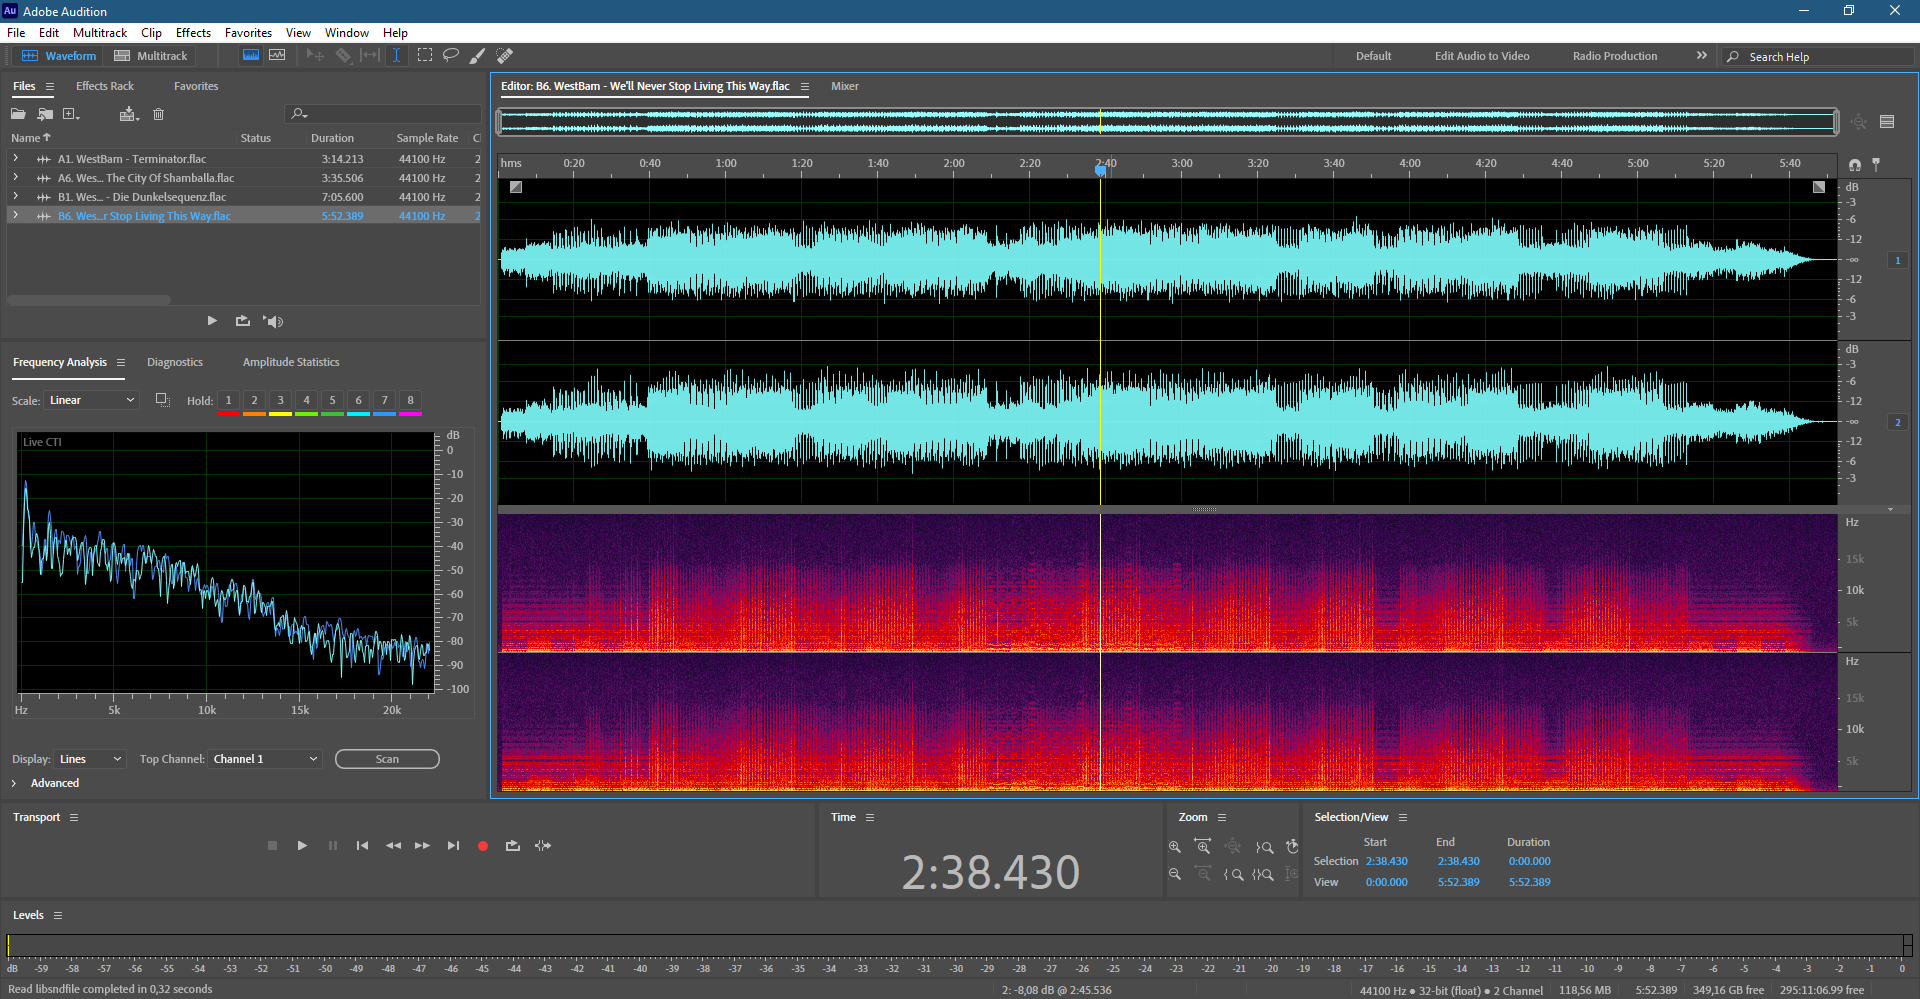Click the trash icon in Files panel
Viewport: 1920px width, 999px height.
(158, 114)
